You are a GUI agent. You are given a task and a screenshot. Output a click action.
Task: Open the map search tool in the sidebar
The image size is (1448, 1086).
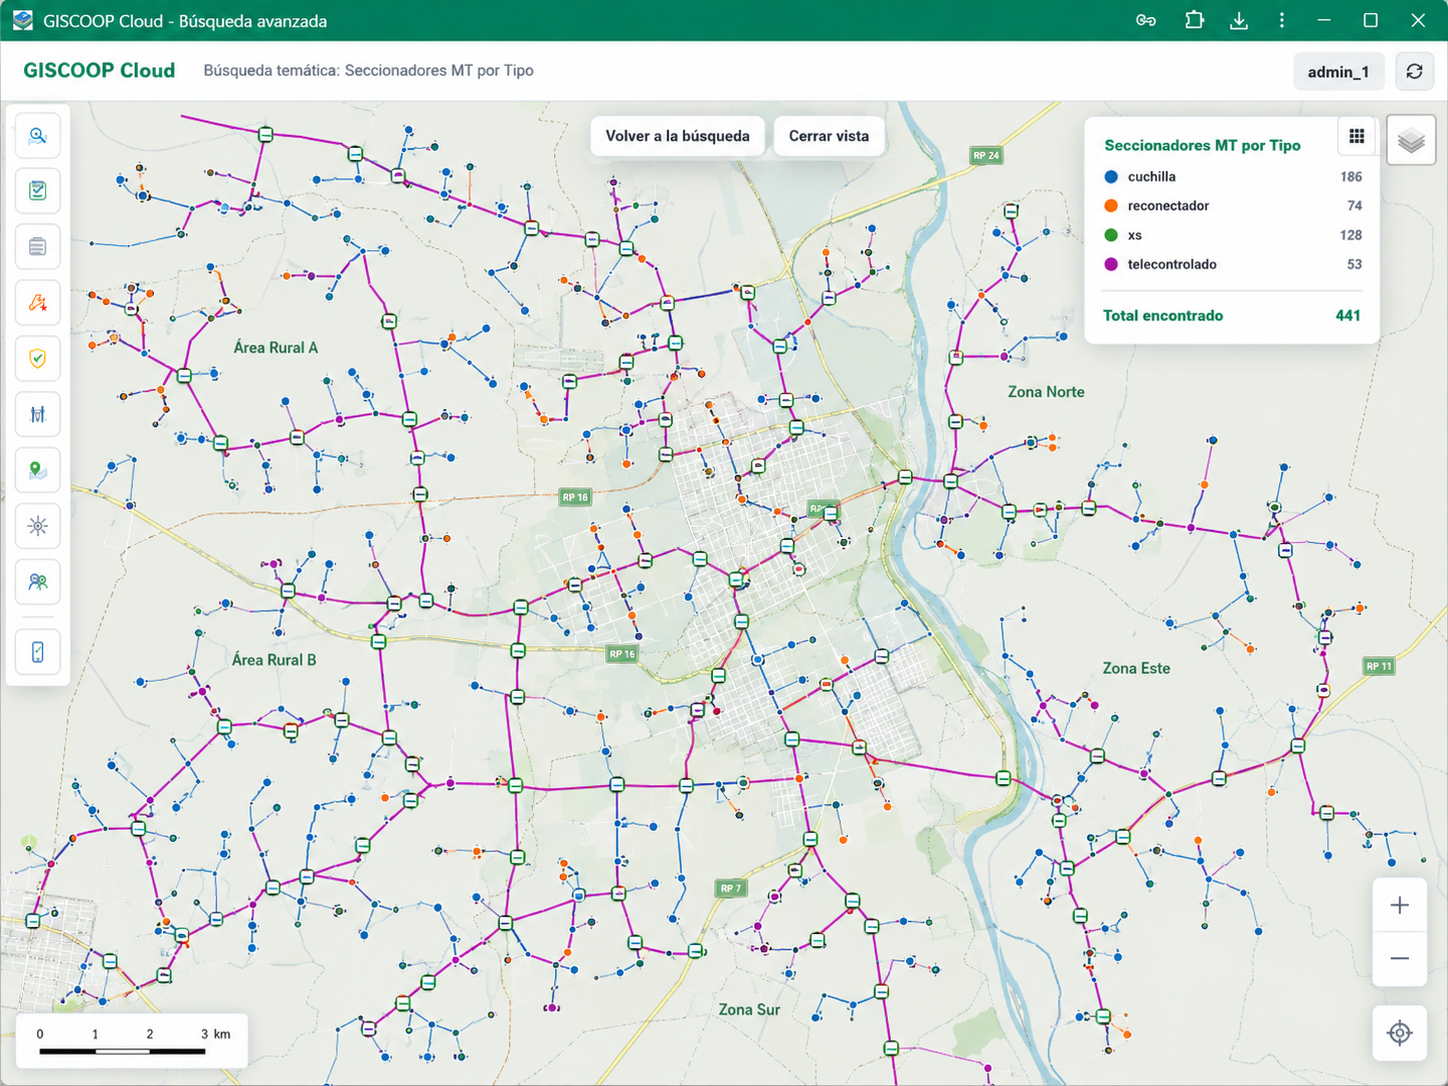click(38, 136)
